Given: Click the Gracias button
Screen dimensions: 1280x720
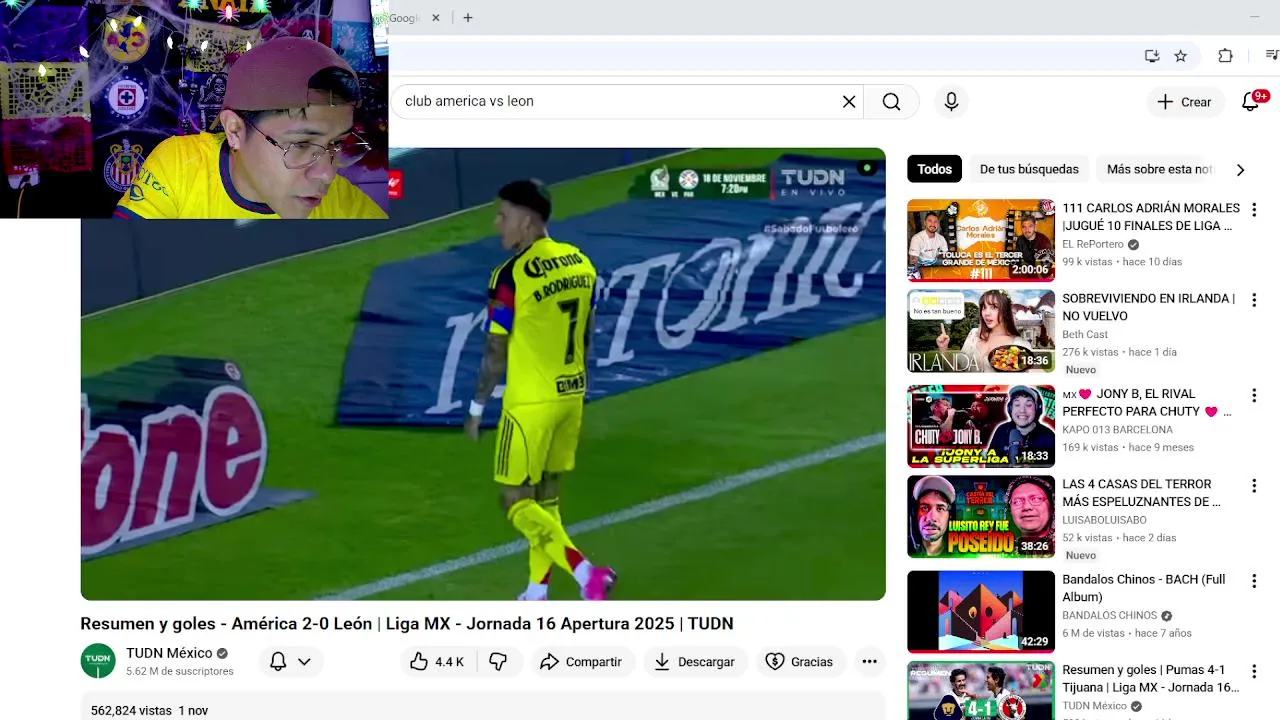Looking at the screenshot, I should coord(799,662).
